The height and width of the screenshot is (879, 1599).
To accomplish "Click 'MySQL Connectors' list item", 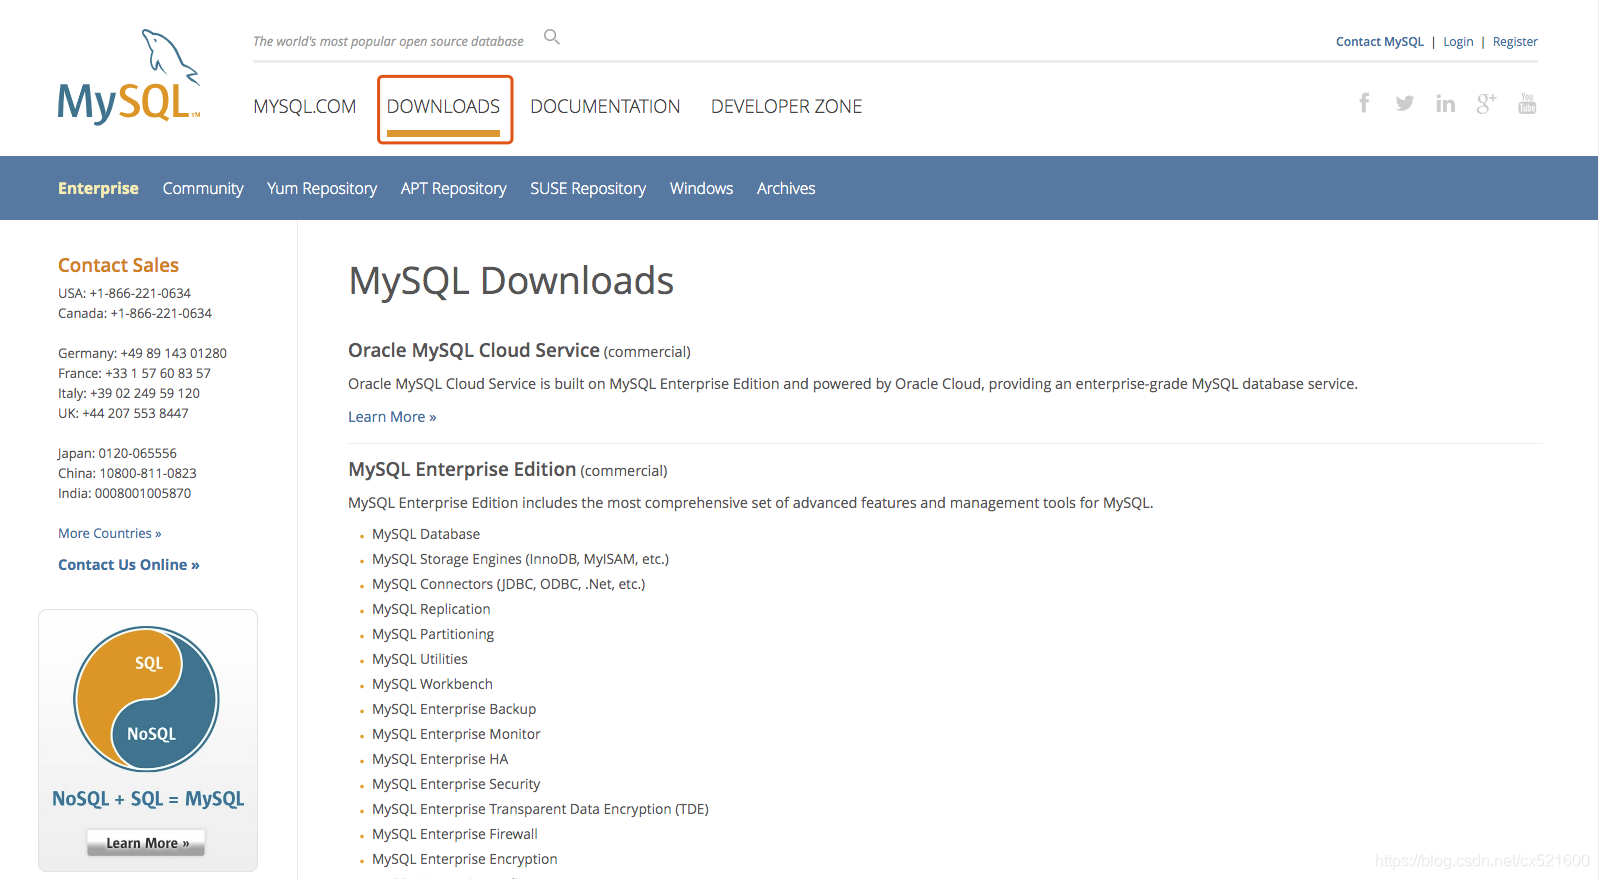I will 509,584.
